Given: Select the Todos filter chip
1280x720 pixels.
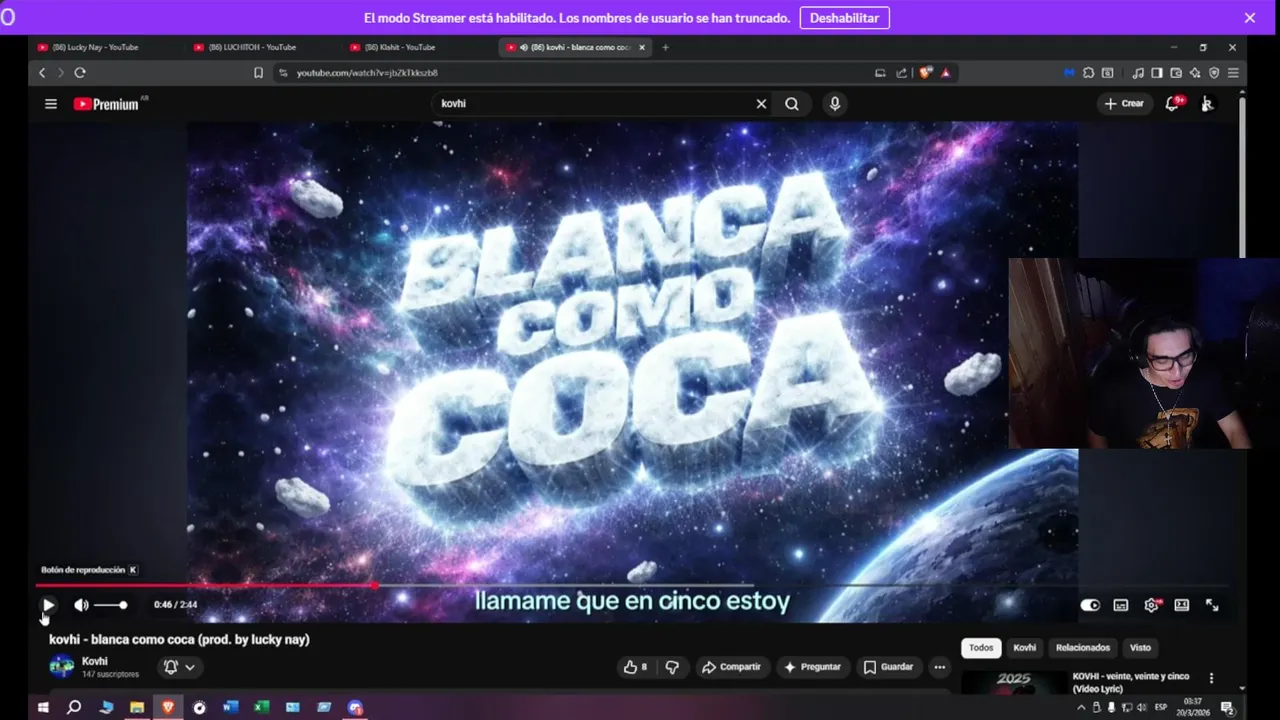Looking at the screenshot, I should coord(981,648).
